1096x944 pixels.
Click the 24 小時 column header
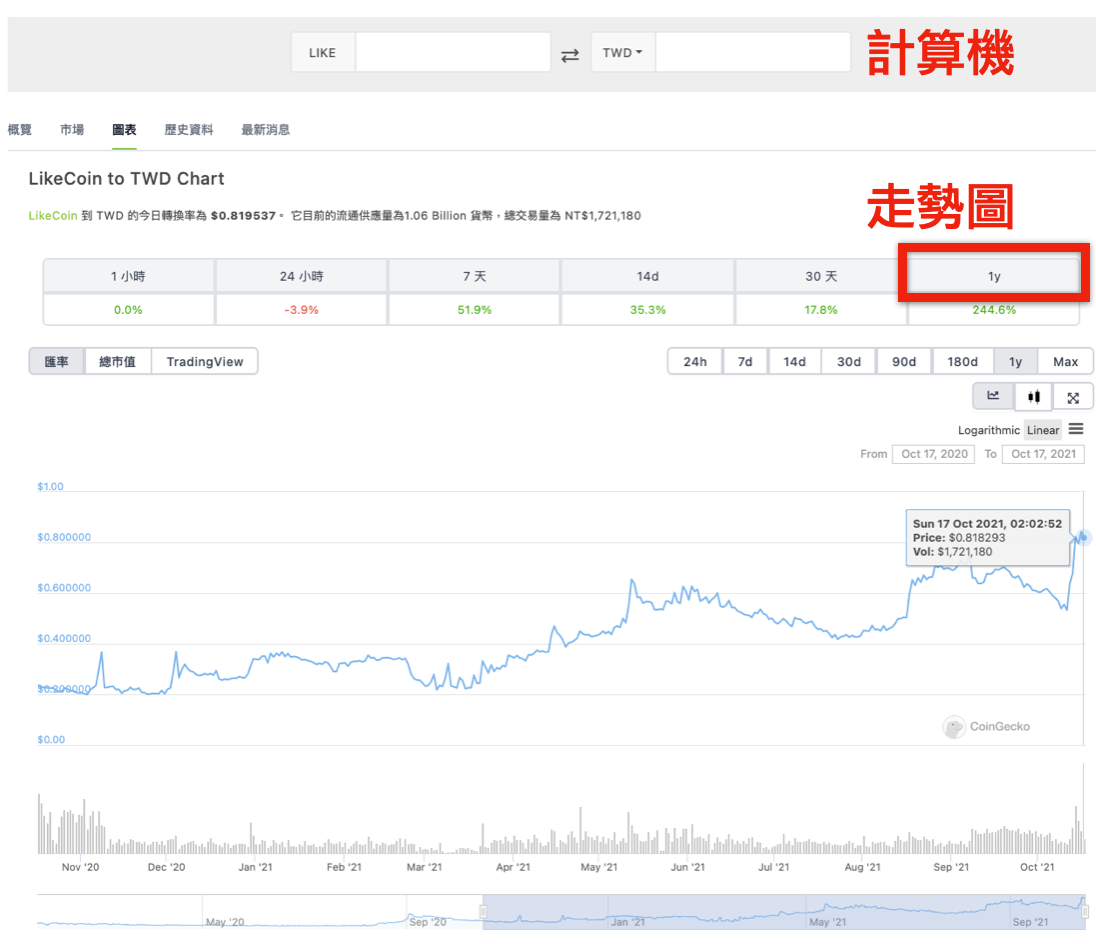coord(301,276)
